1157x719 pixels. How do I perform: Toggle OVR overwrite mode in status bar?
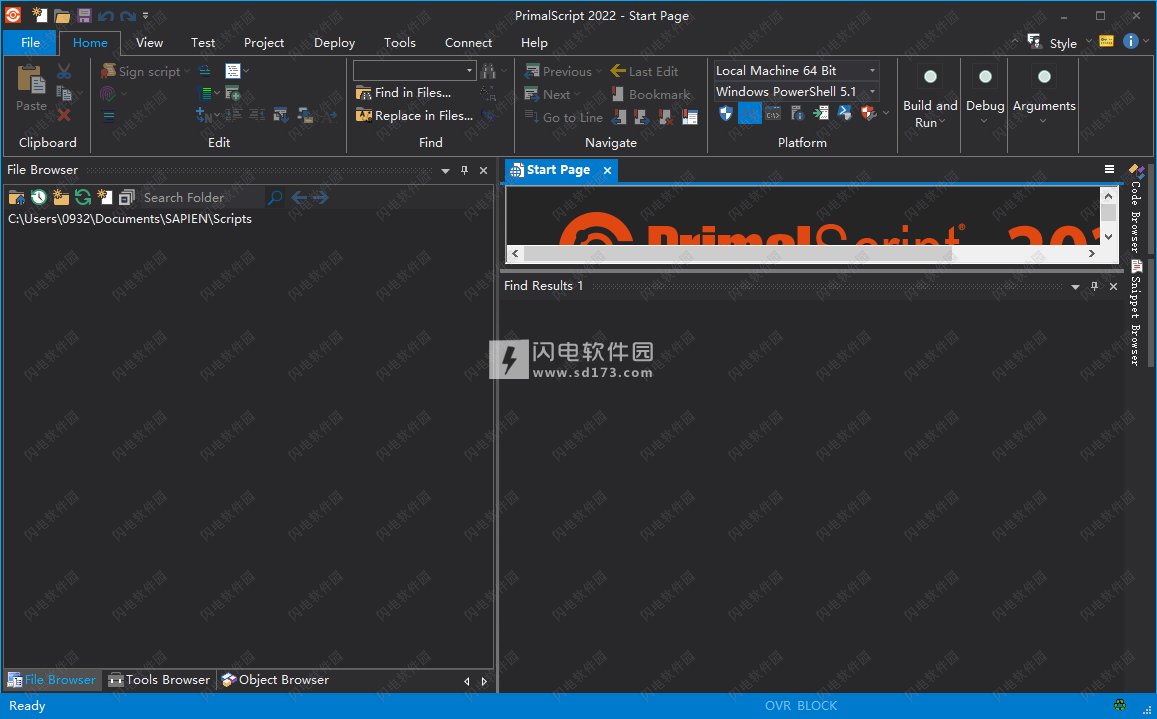(x=778, y=706)
